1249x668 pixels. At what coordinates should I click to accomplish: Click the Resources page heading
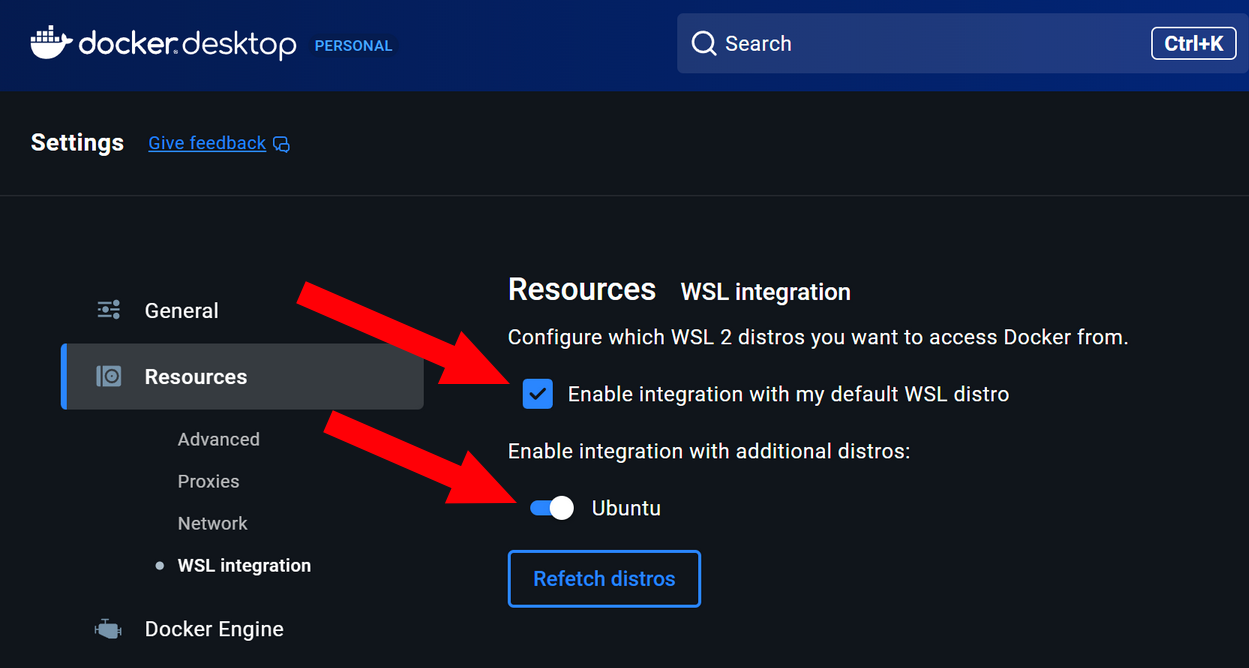[x=582, y=289]
